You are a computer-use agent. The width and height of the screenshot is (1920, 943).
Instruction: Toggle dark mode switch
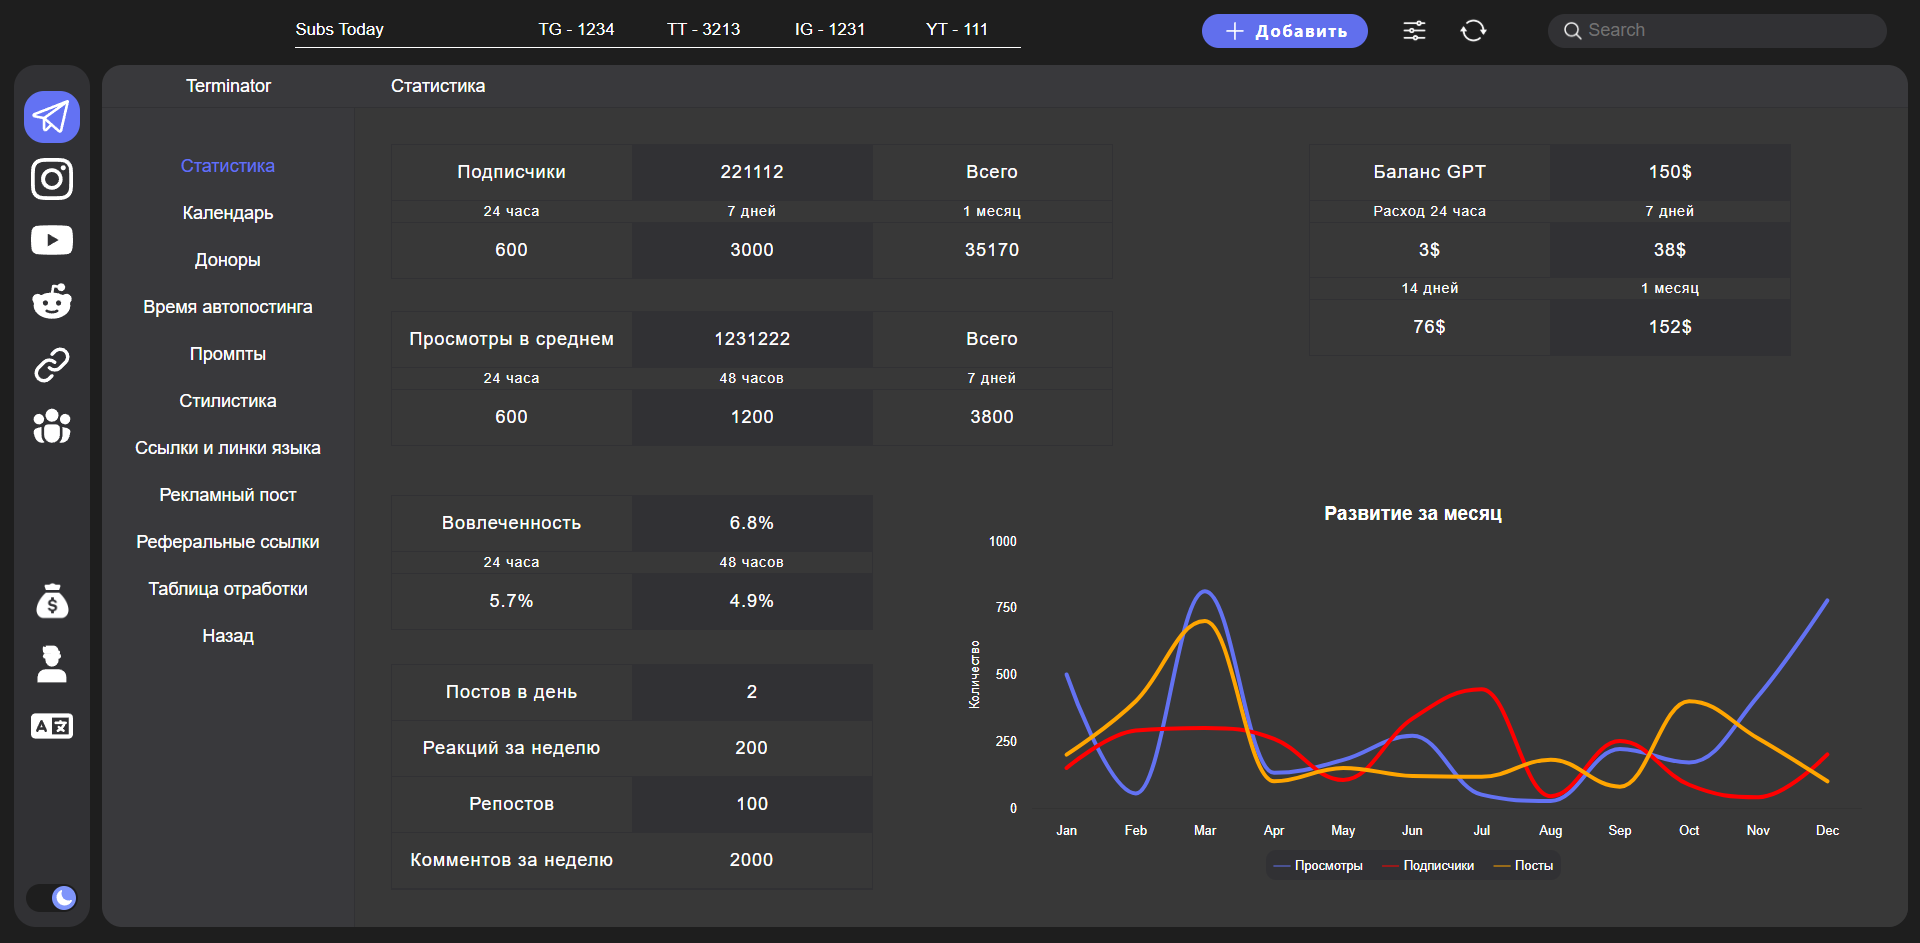(52, 897)
